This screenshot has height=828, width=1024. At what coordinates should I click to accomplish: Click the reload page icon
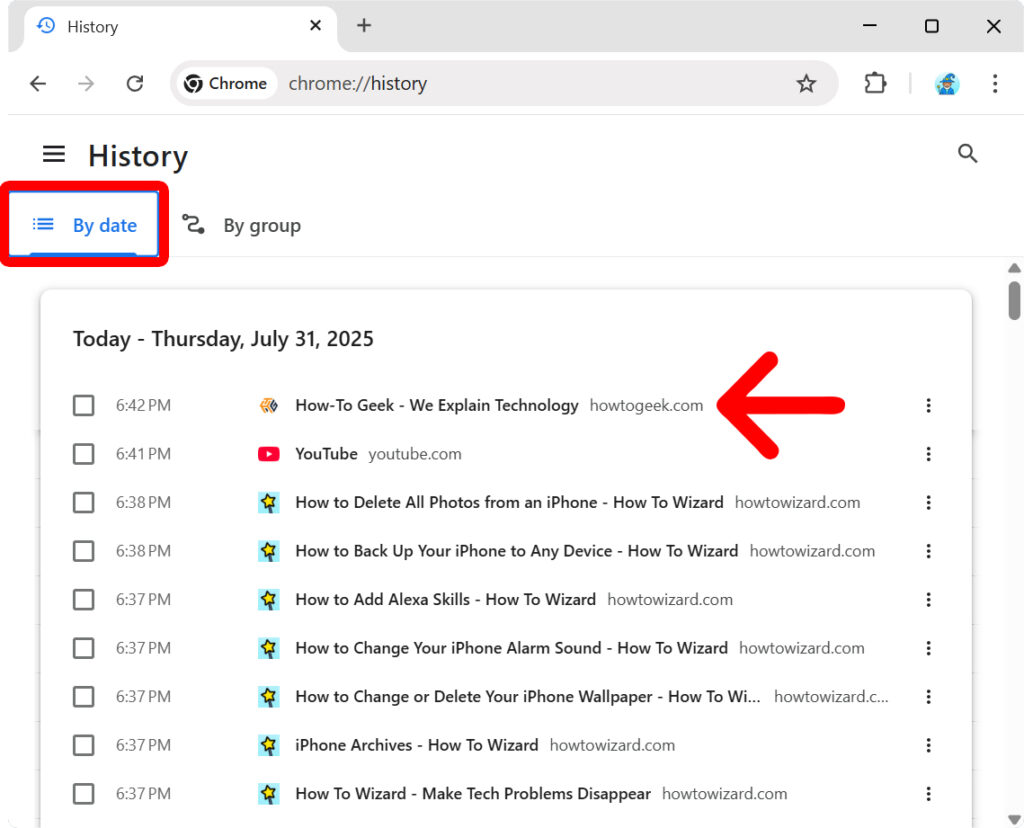135,84
